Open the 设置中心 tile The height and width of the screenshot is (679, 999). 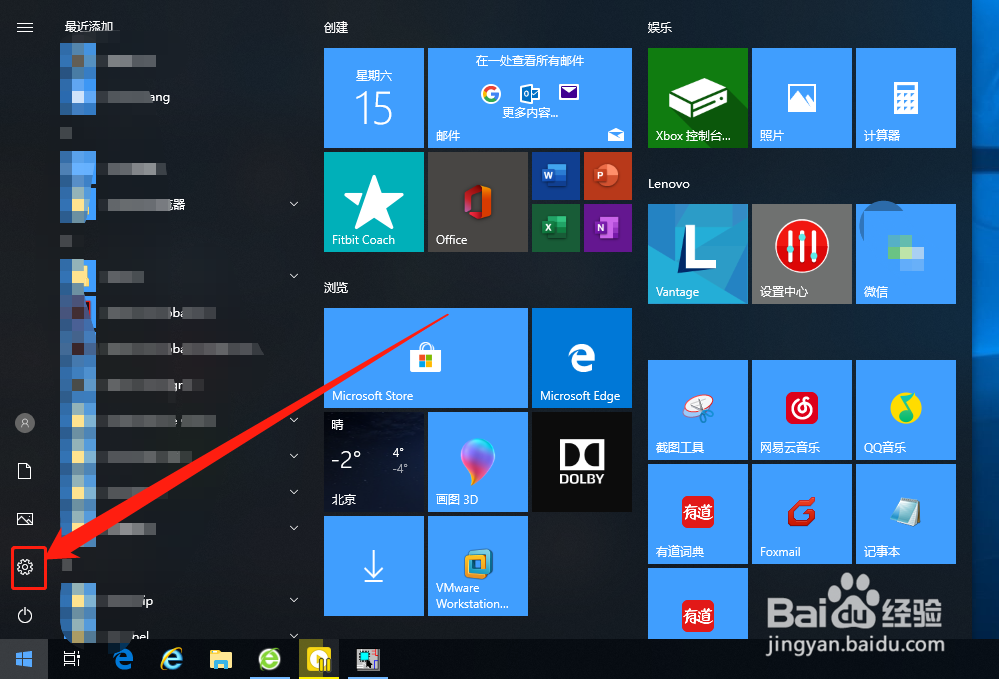pos(801,254)
